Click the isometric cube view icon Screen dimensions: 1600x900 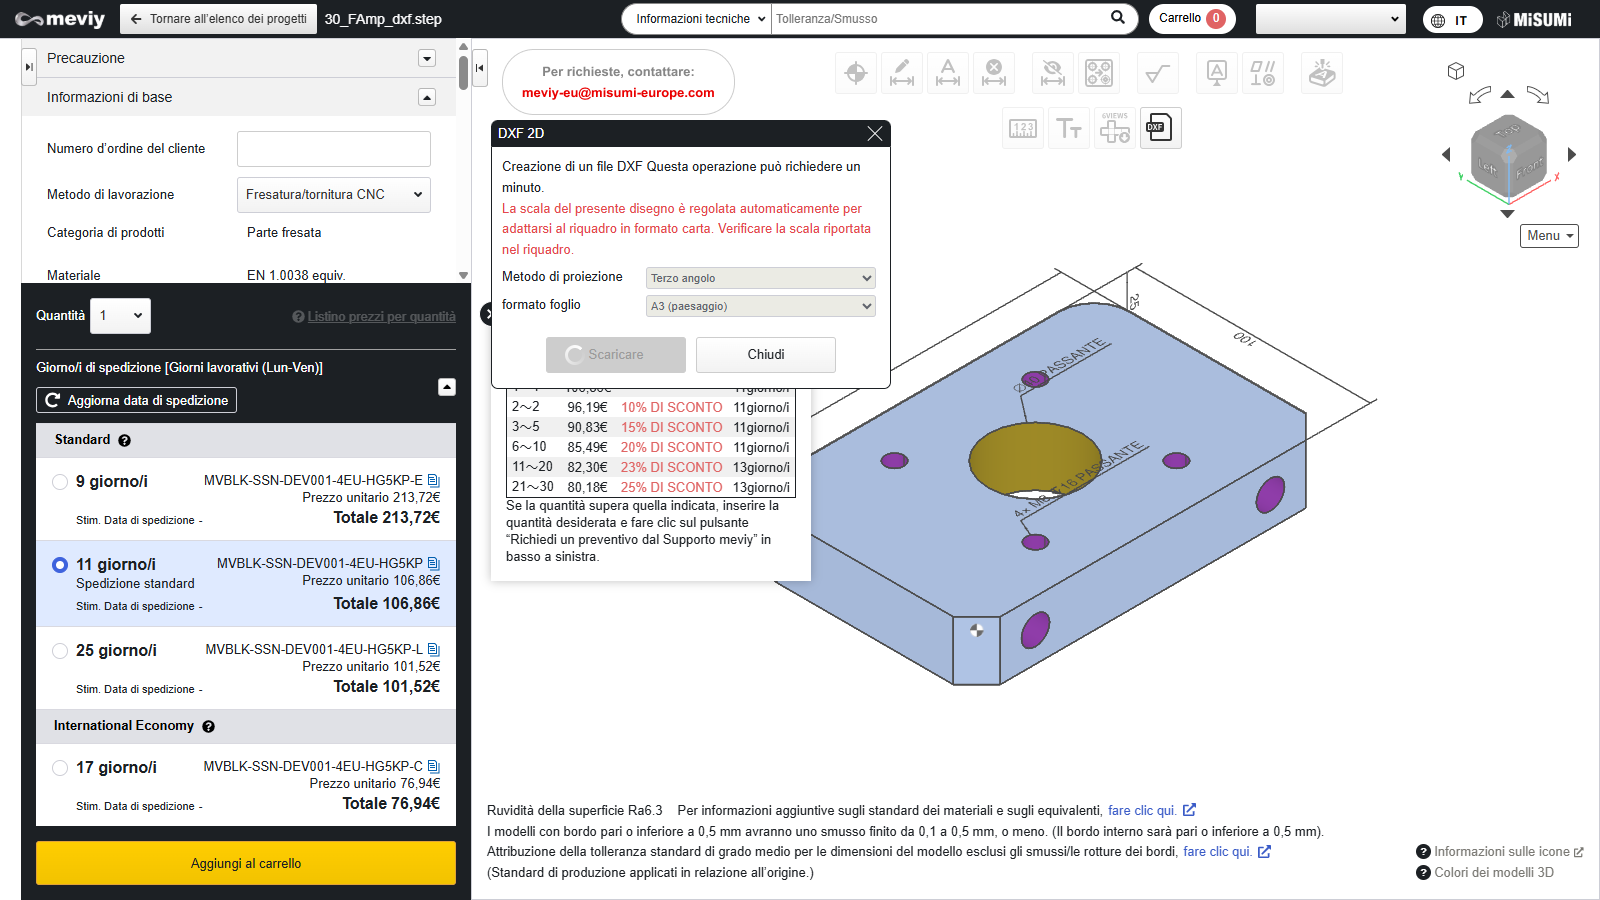pos(1456,71)
